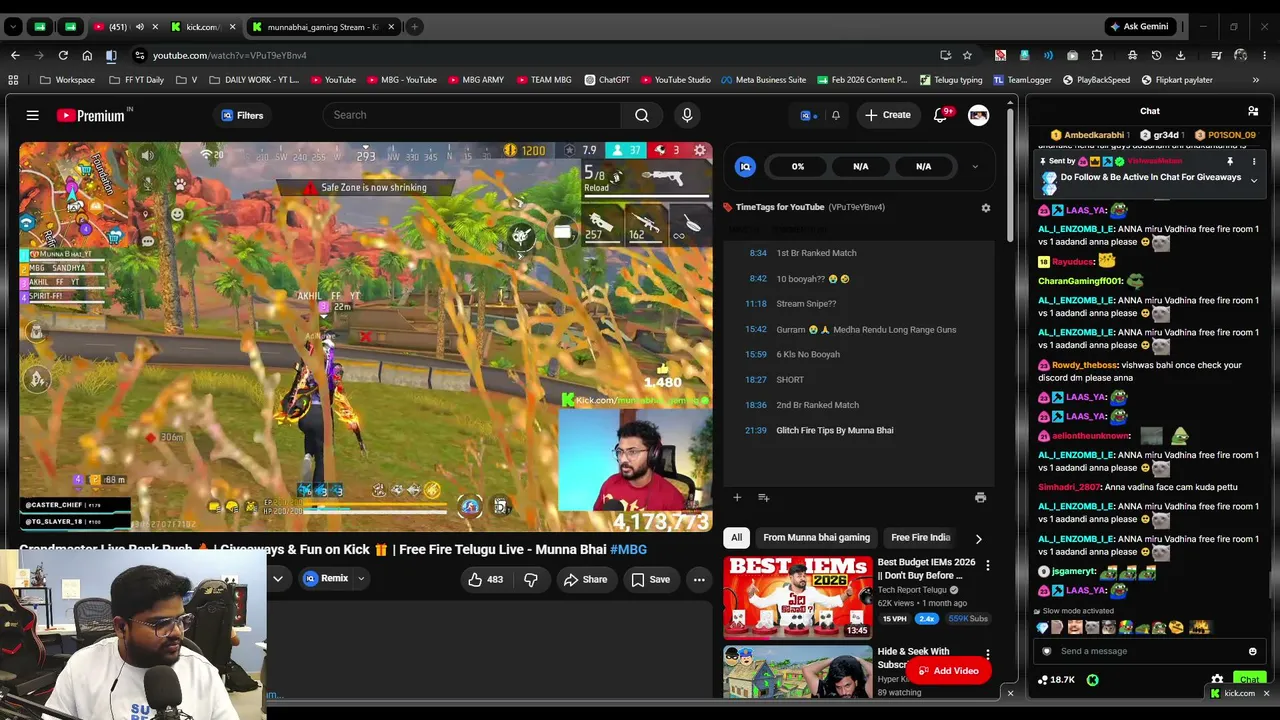Select the Free Fire India chip

pos(920,537)
